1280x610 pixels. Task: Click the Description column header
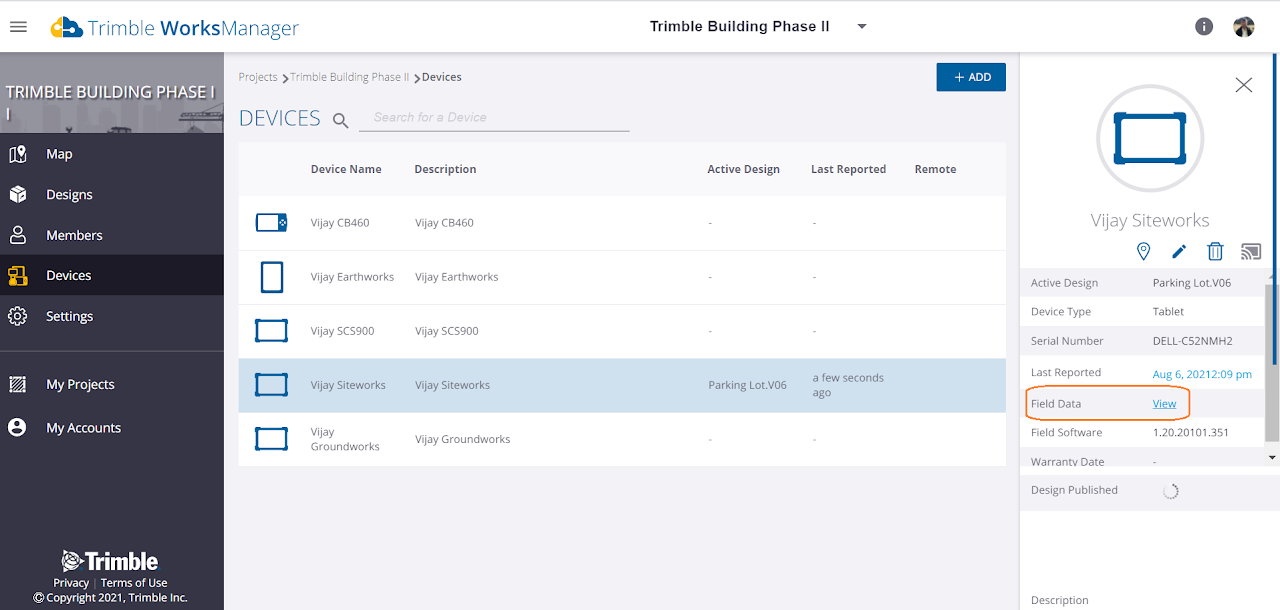(x=445, y=169)
